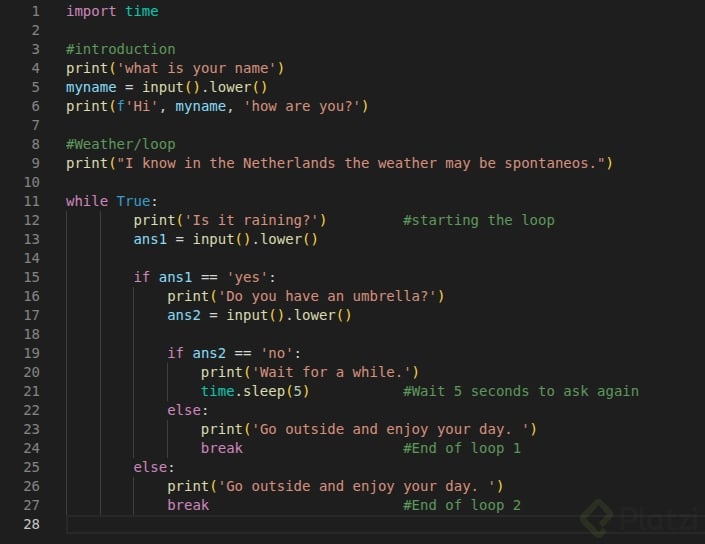Click the 'time.sleep(5)' call

(255, 391)
